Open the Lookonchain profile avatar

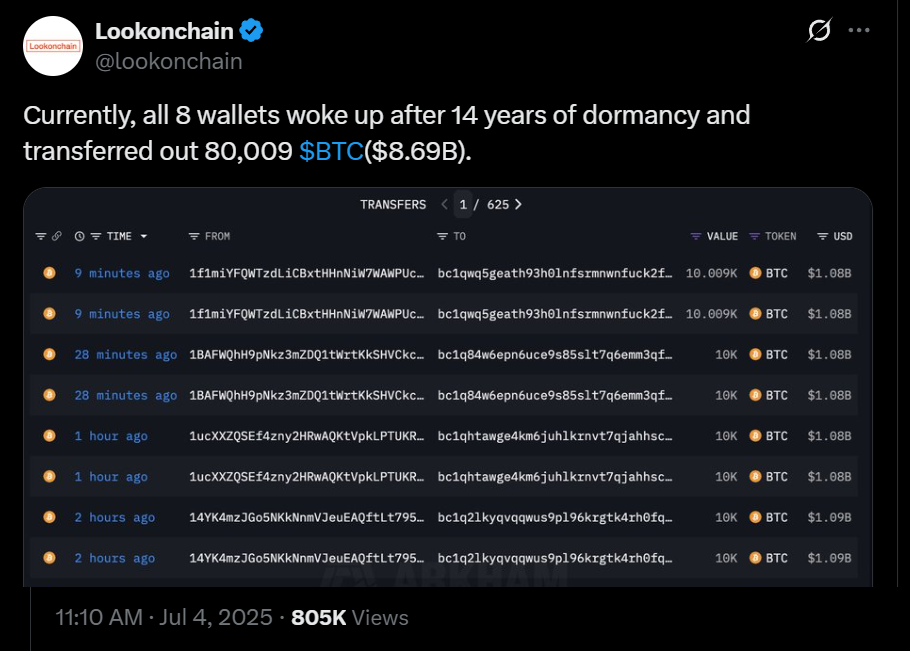point(52,46)
